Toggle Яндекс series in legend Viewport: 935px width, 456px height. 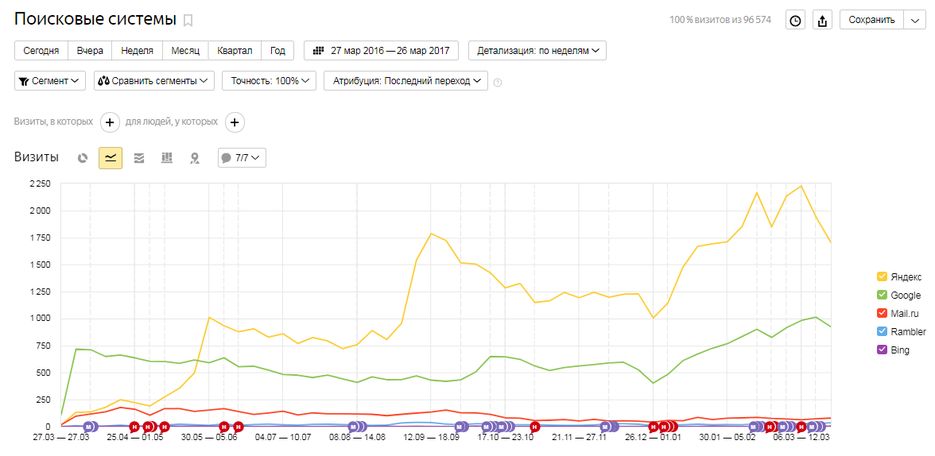(900, 276)
